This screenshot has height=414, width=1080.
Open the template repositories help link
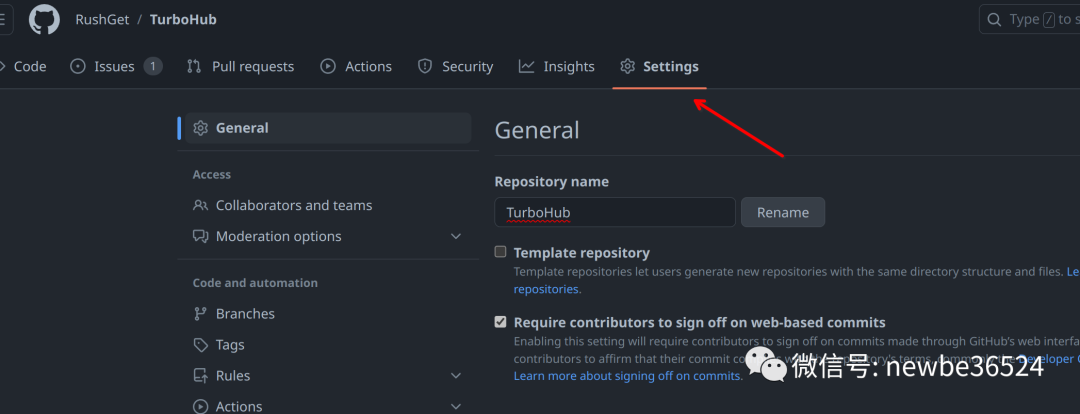[x=546, y=289]
